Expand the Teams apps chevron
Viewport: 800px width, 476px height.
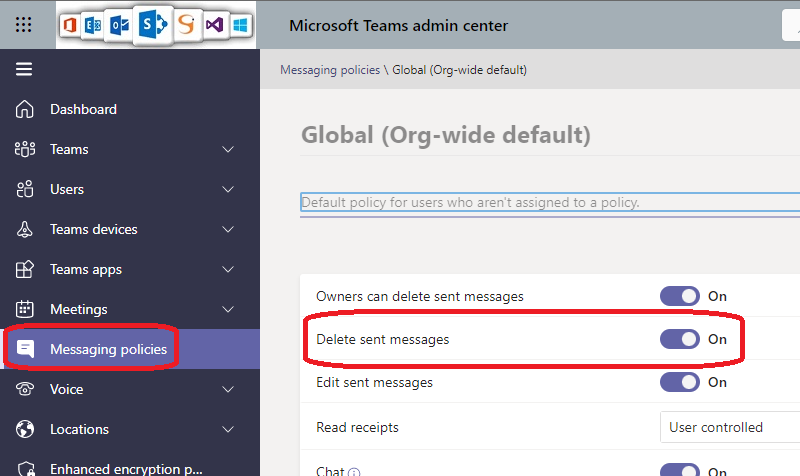tap(228, 269)
